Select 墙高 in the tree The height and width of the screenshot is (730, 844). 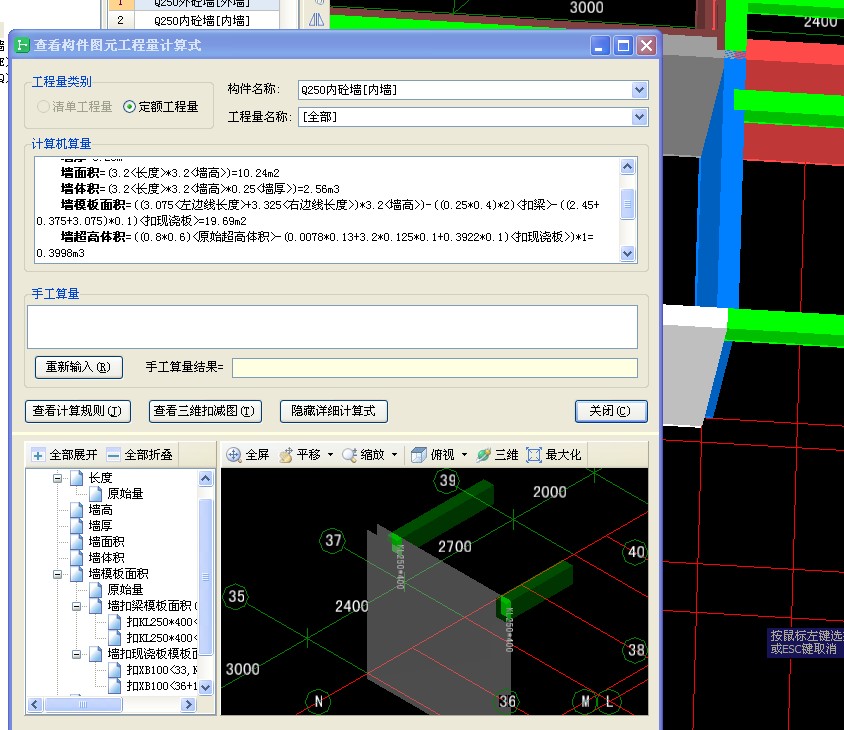coord(101,510)
